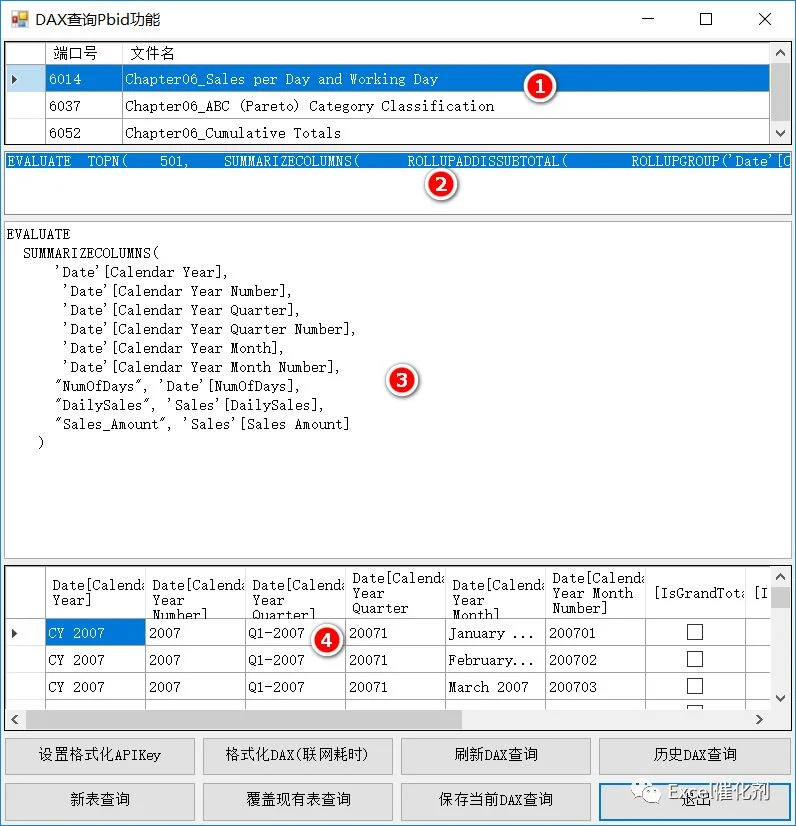Check IsGrandTotal box in February row
796x826 pixels.
pyautogui.click(x=695, y=659)
